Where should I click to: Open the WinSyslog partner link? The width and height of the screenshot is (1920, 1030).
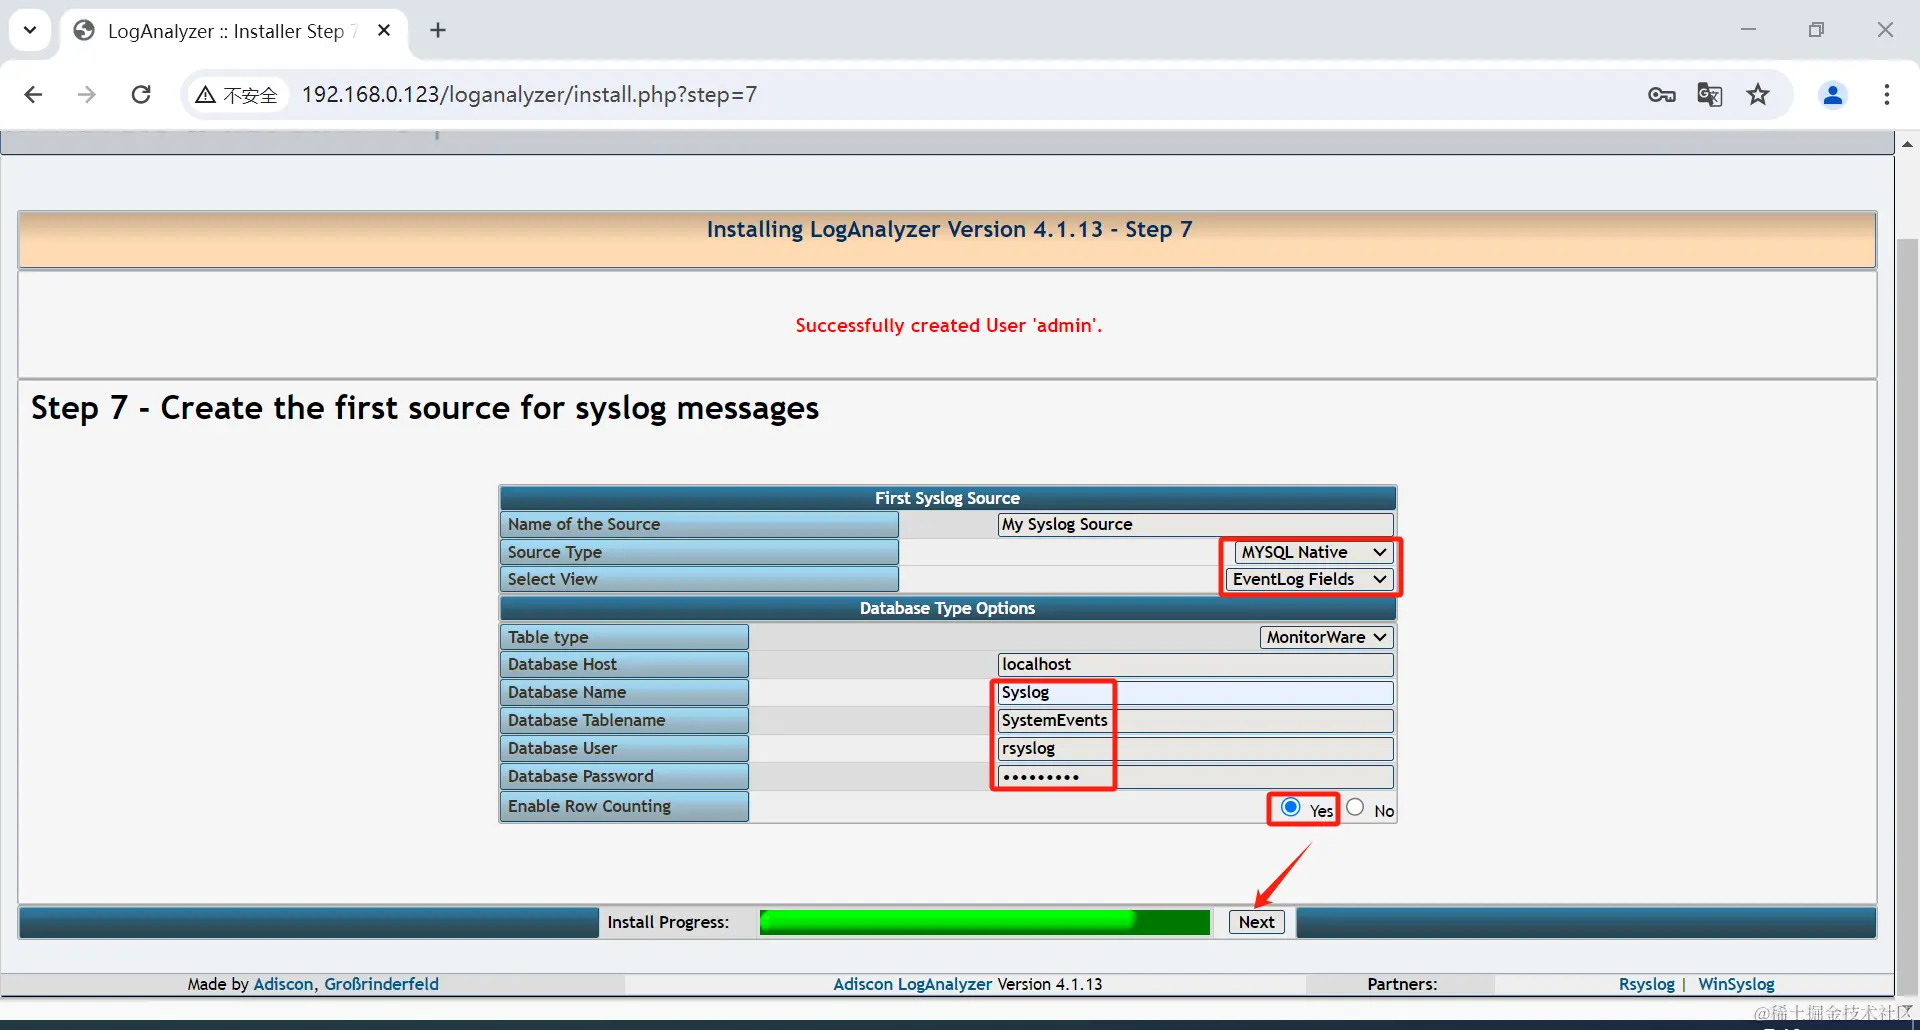pyautogui.click(x=1736, y=984)
